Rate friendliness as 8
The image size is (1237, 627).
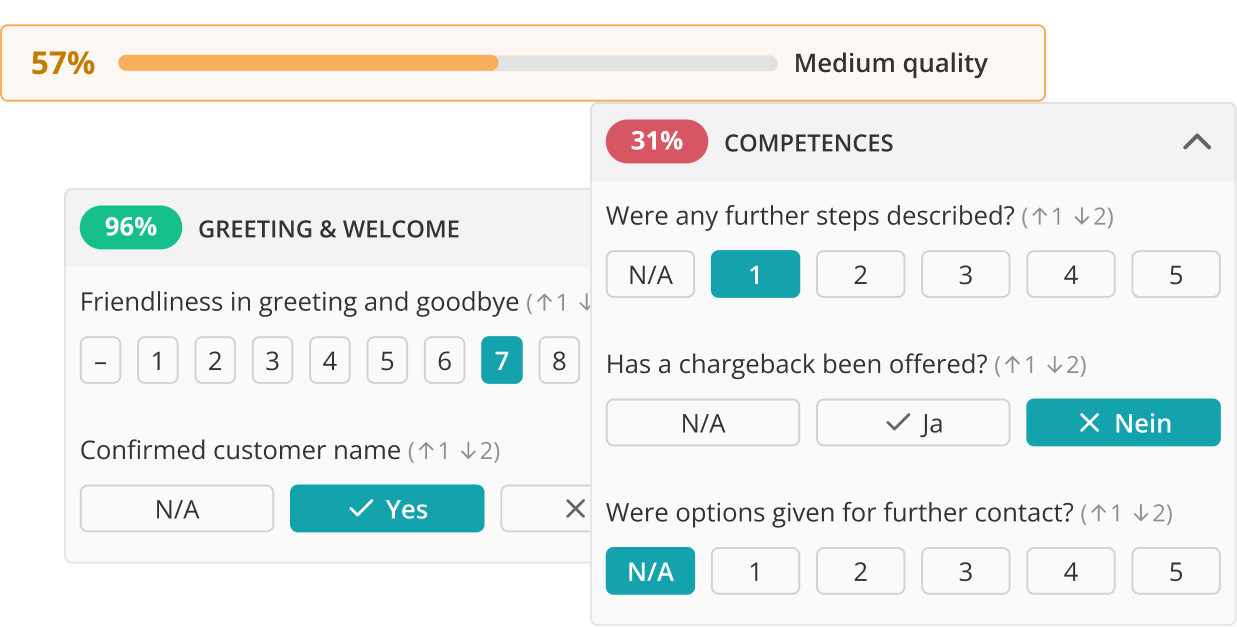(x=559, y=361)
